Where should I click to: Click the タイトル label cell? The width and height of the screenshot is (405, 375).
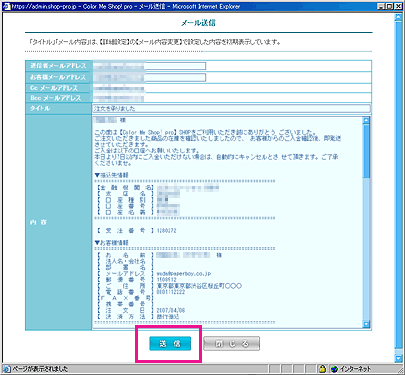coord(58,108)
